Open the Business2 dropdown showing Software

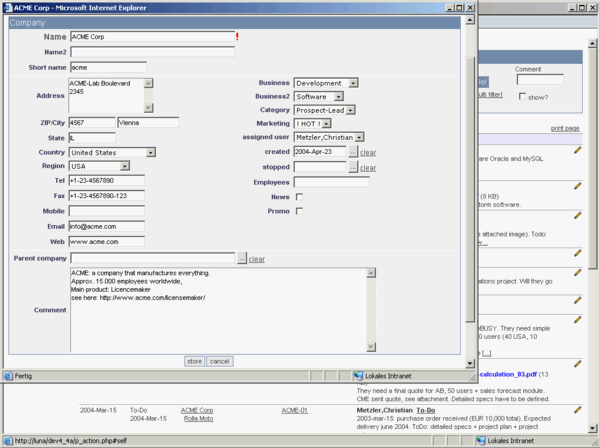(x=319, y=96)
